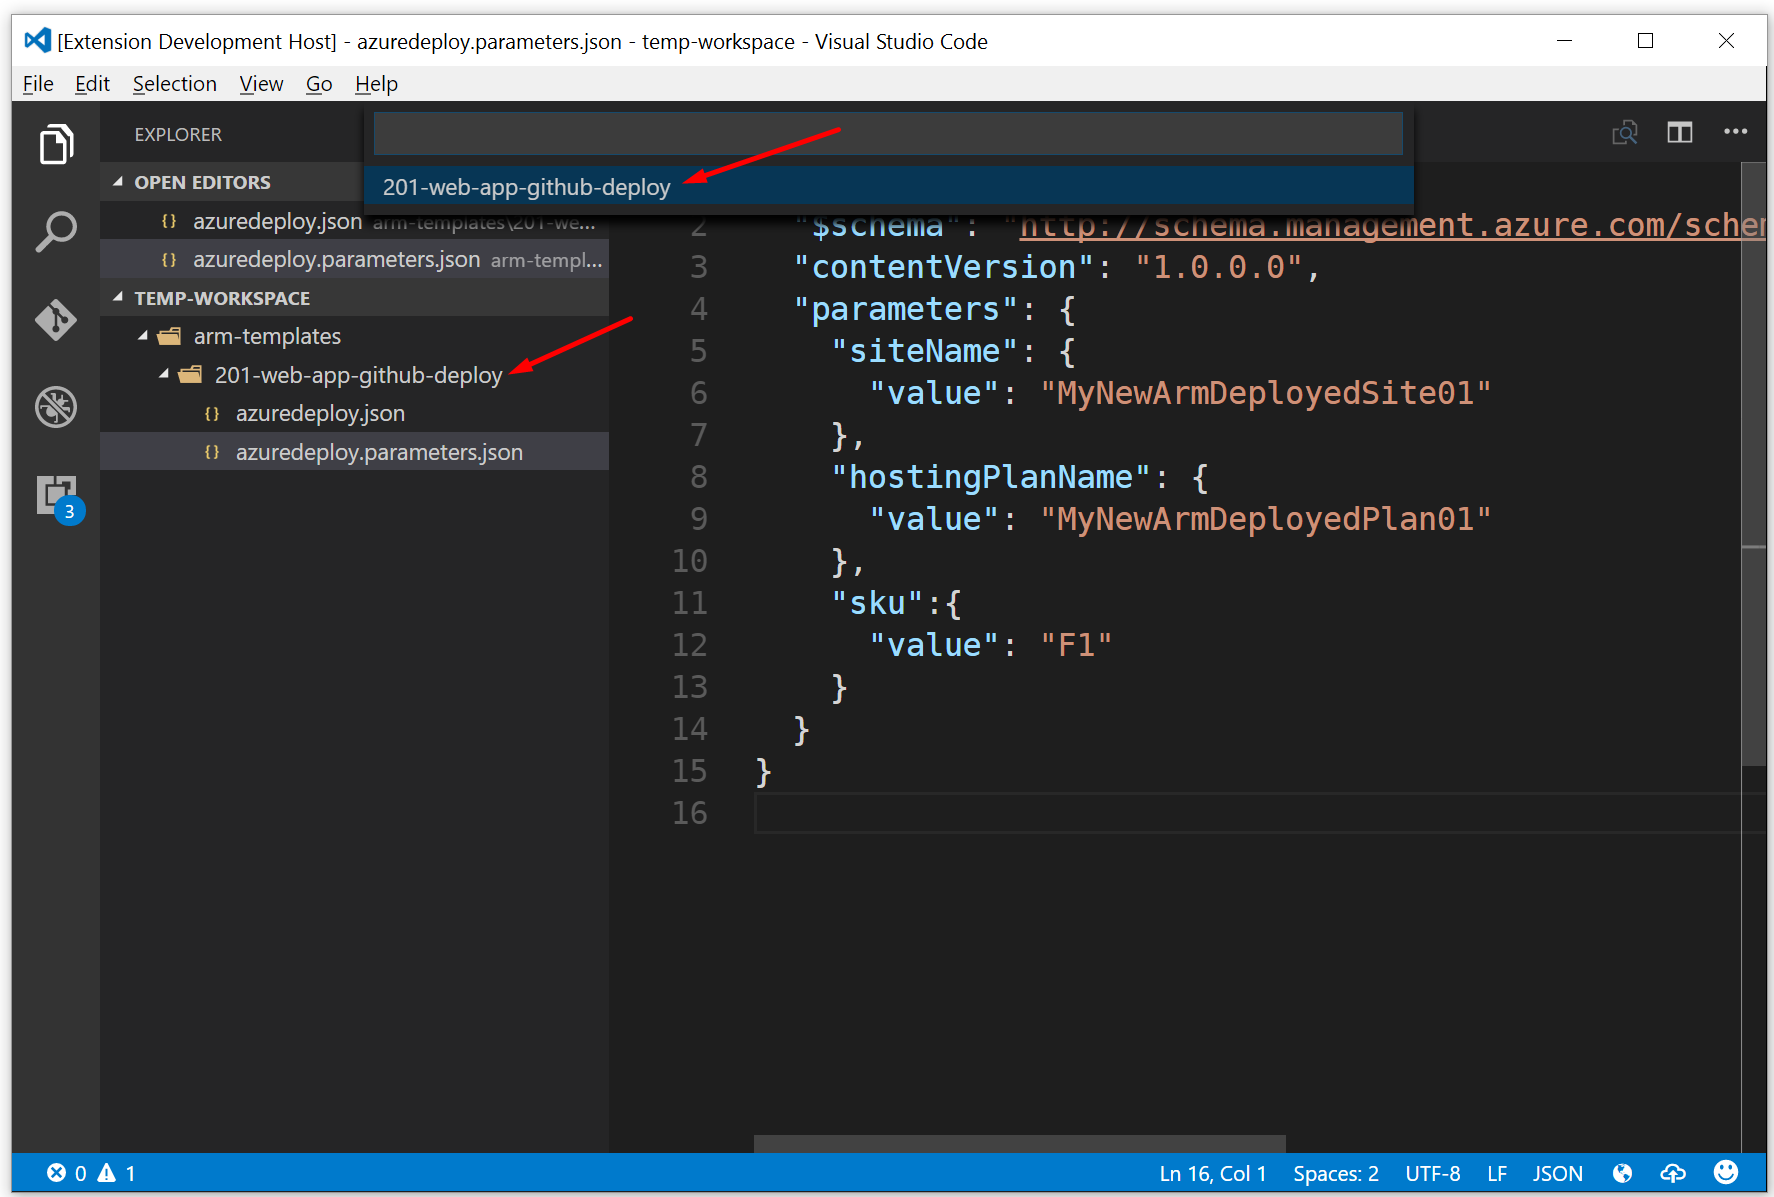
Task: Click the smiley feedback icon
Action: point(1726,1172)
